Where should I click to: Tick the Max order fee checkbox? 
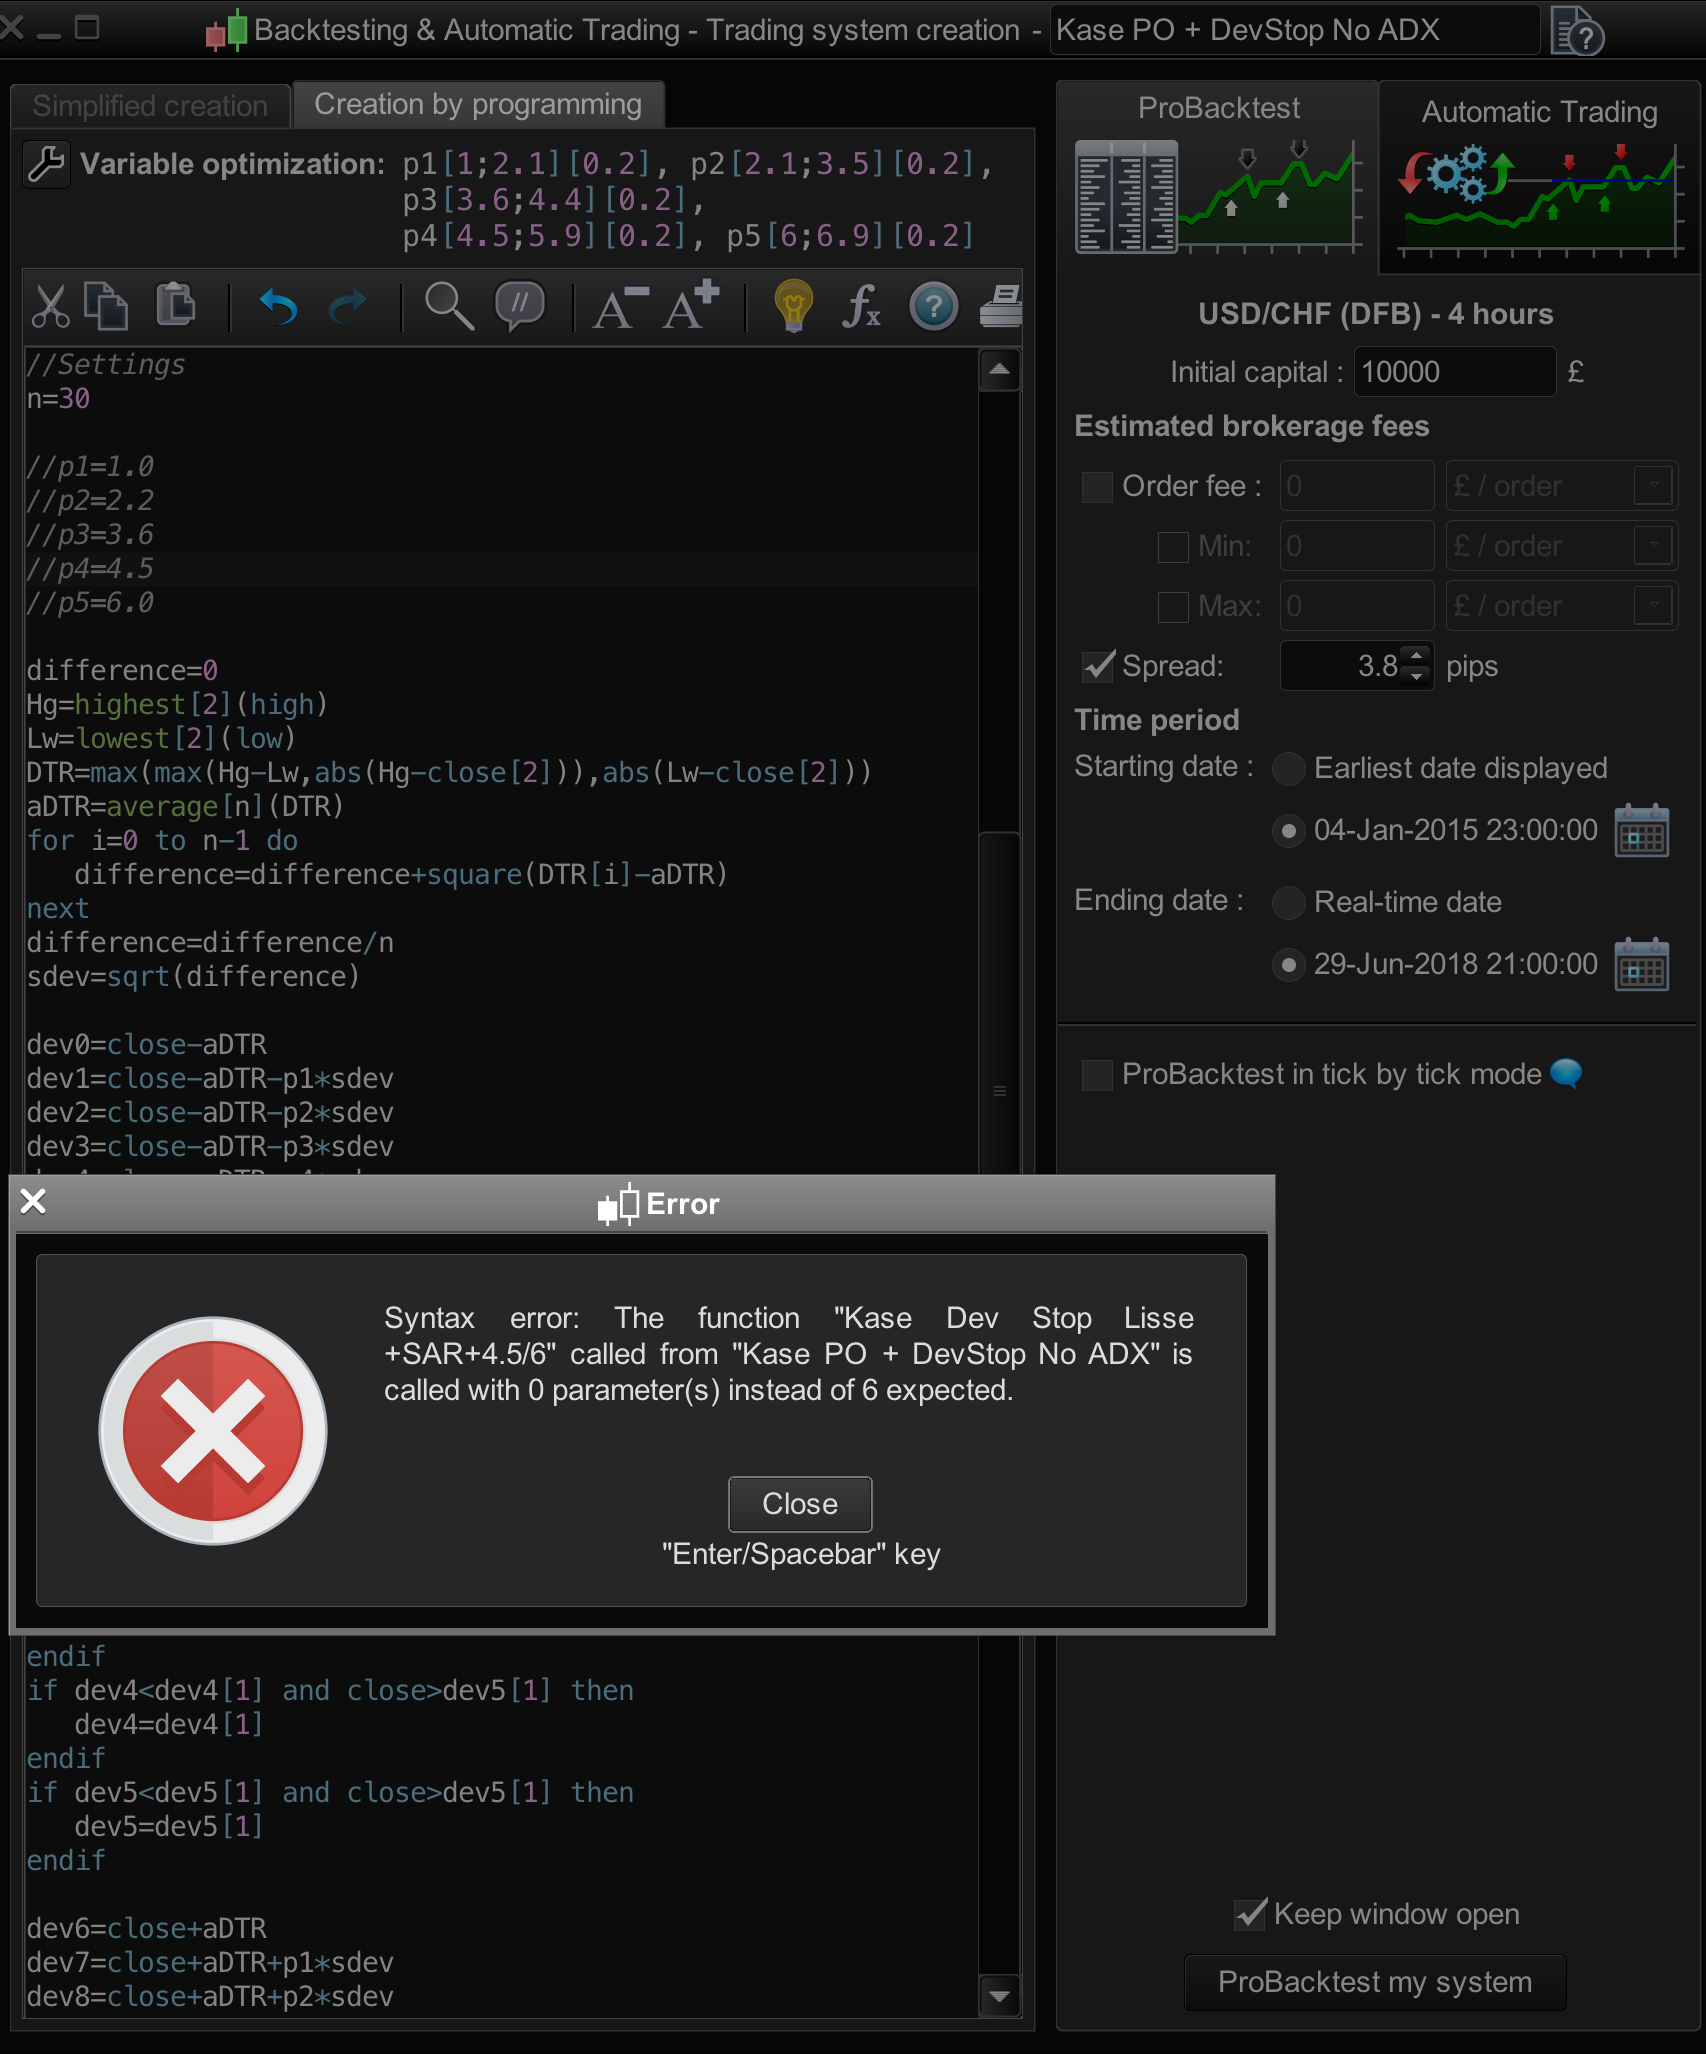pyautogui.click(x=1172, y=607)
